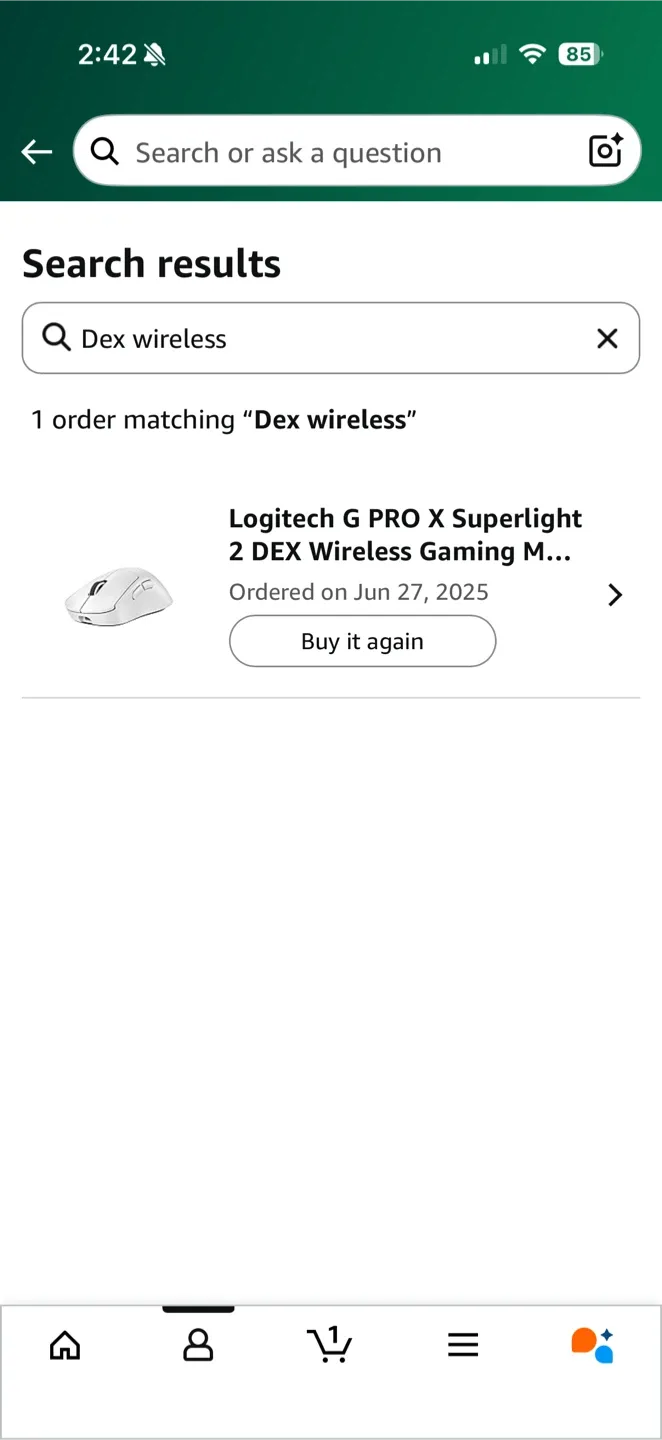The width and height of the screenshot is (662, 1440).
Task: Open the shopping cart icon
Action: point(330,1345)
